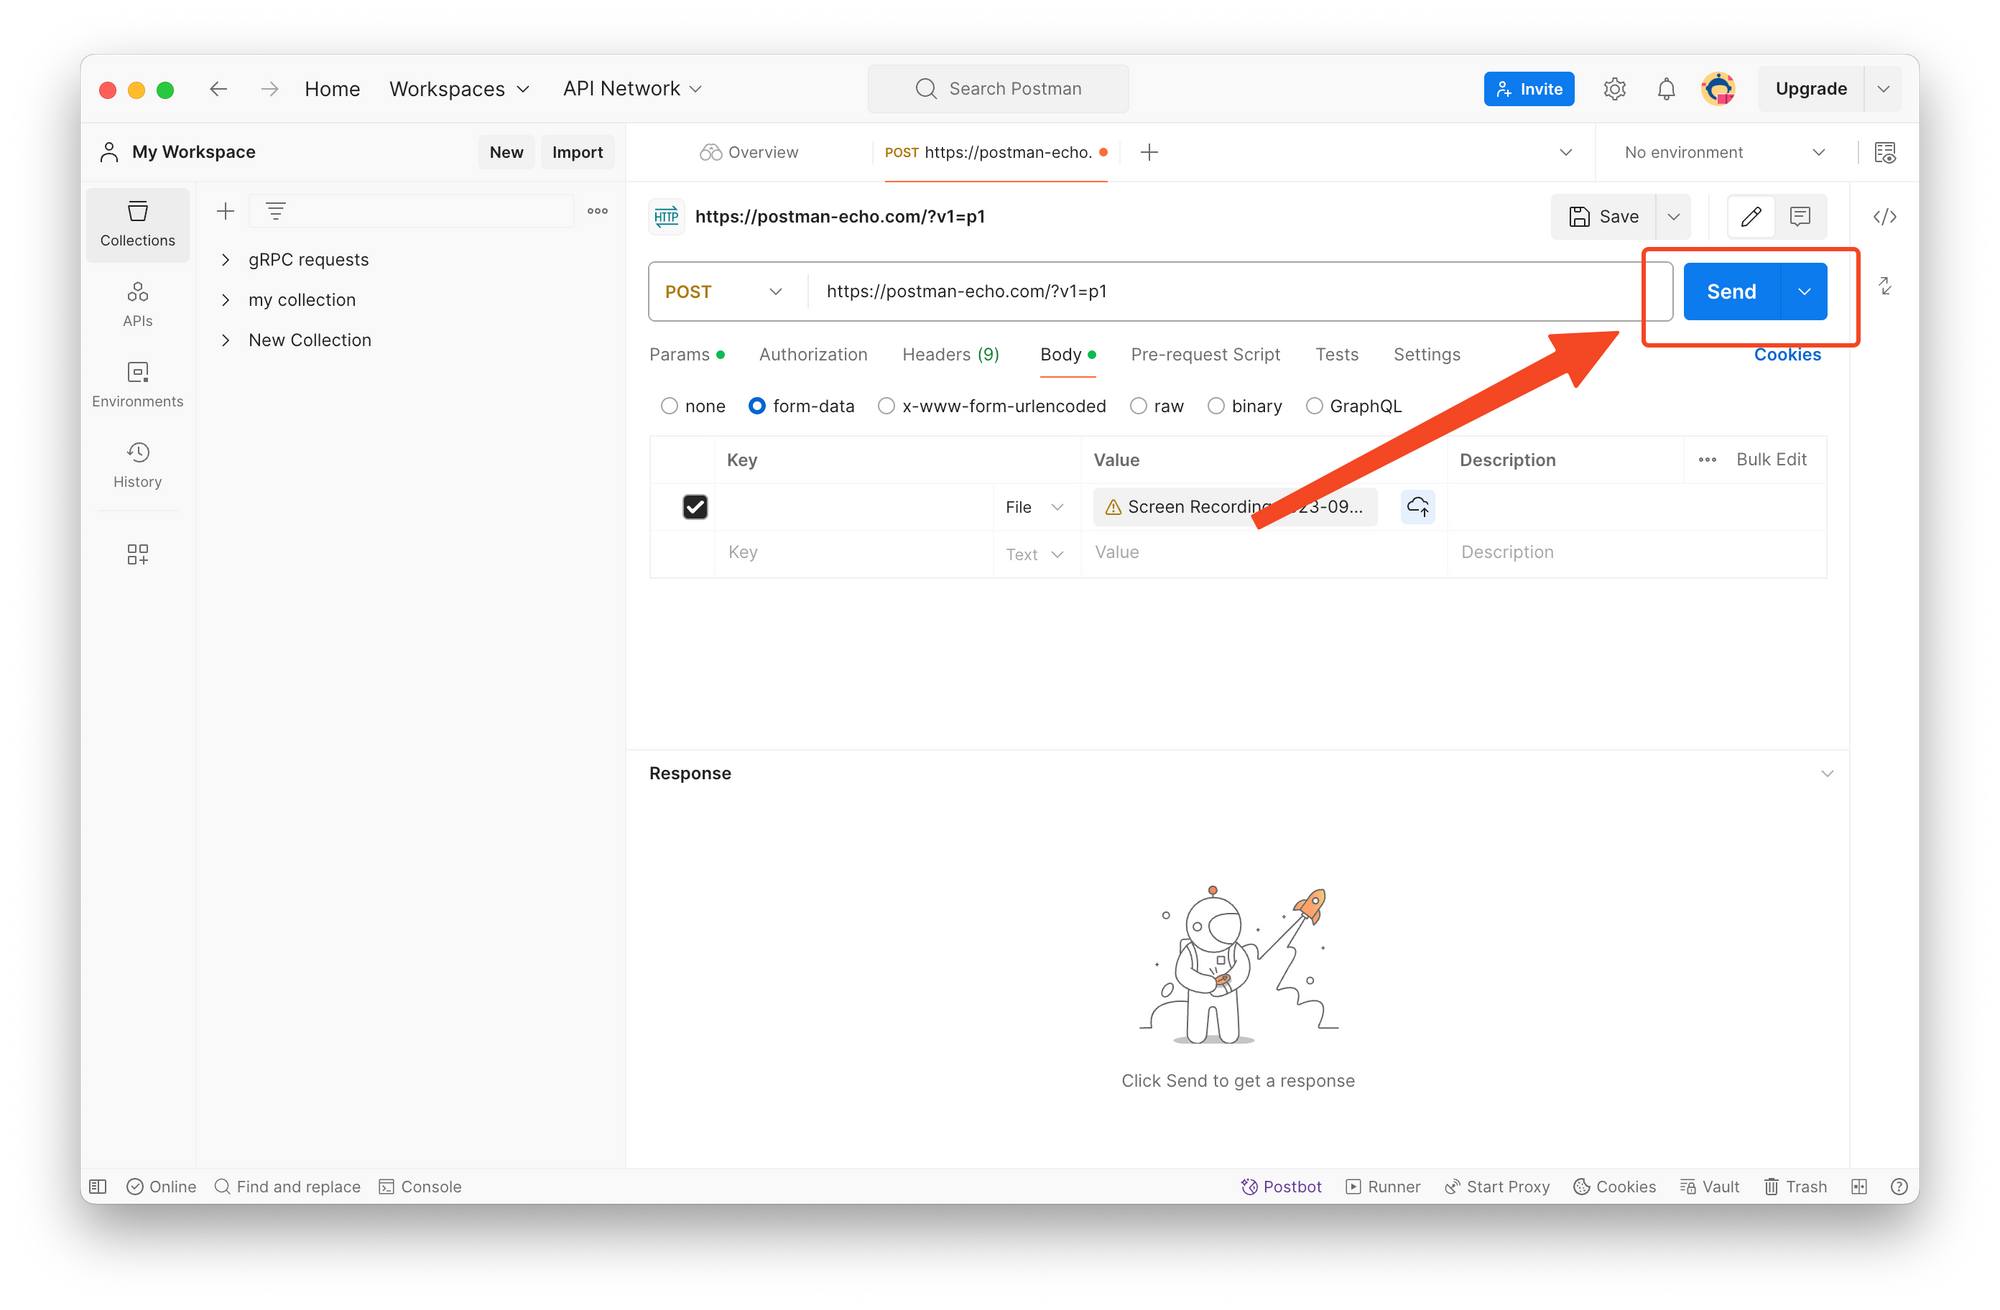Viewport: 2000px width, 1310px height.
Task: Add a new request tab with plus
Action: coord(1150,152)
